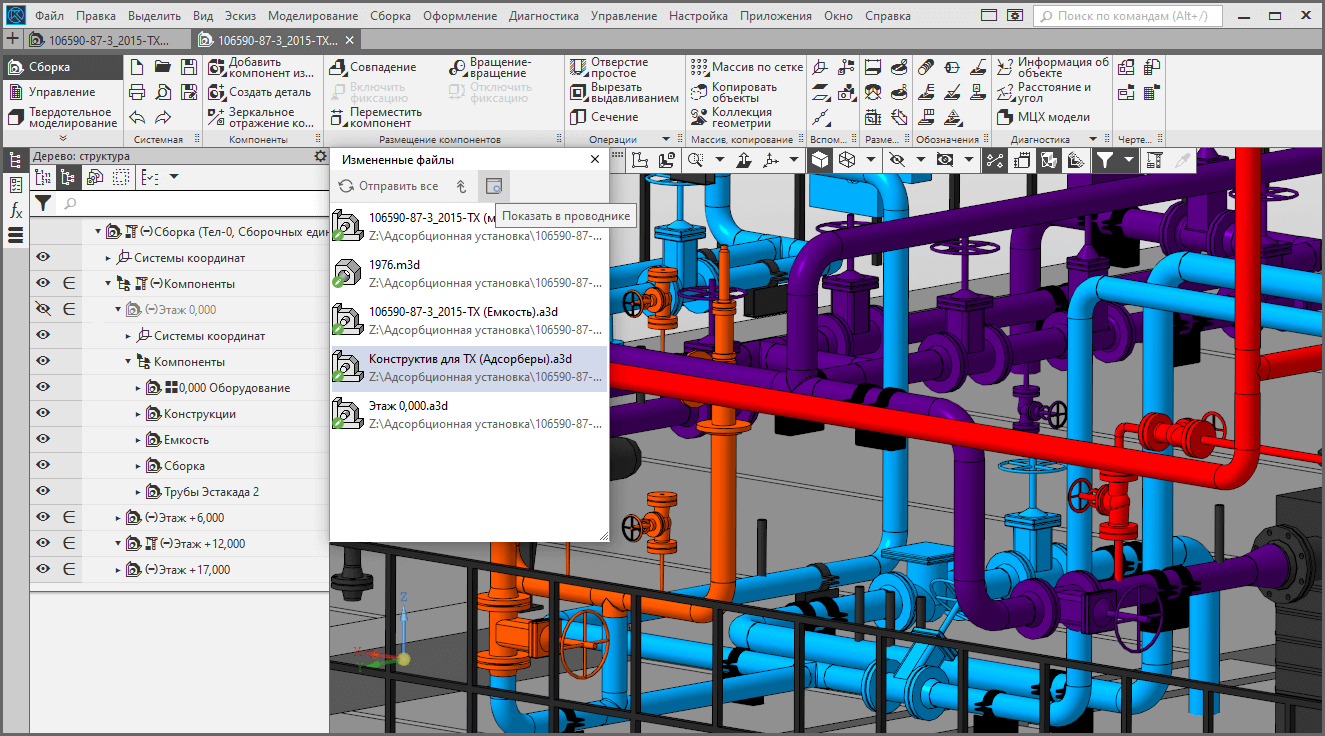The image size is (1325, 736).
Task: Click the Simple hole tool
Action: [x=578, y=67]
